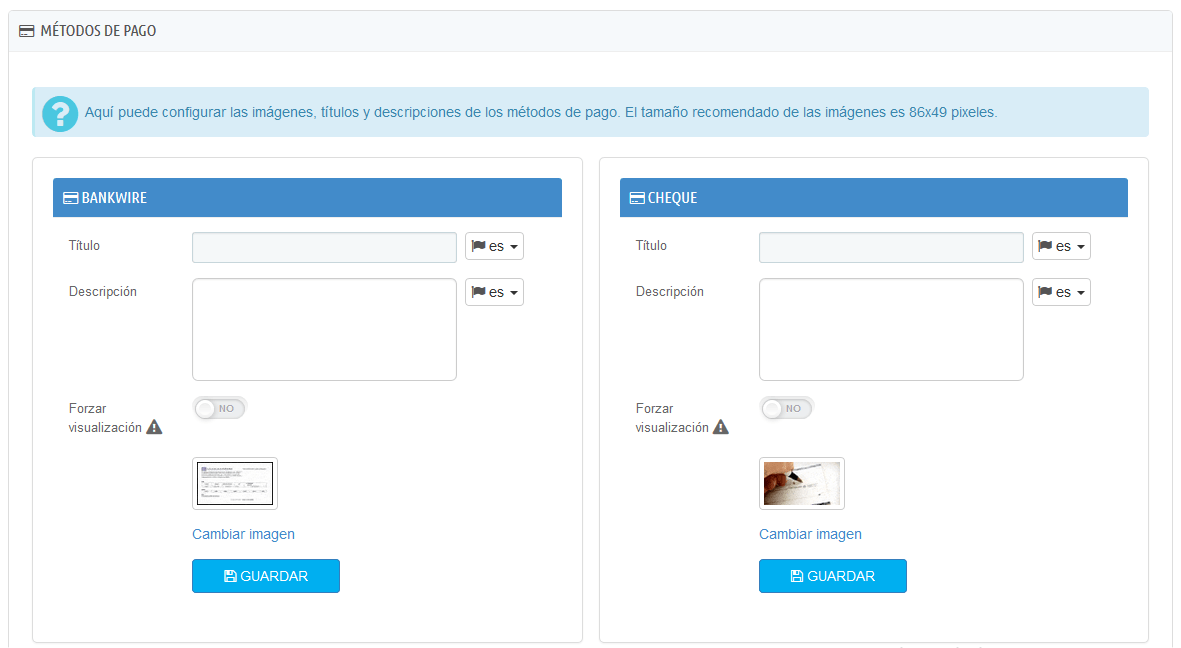Click the blue question mark help icon

tap(59, 113)
